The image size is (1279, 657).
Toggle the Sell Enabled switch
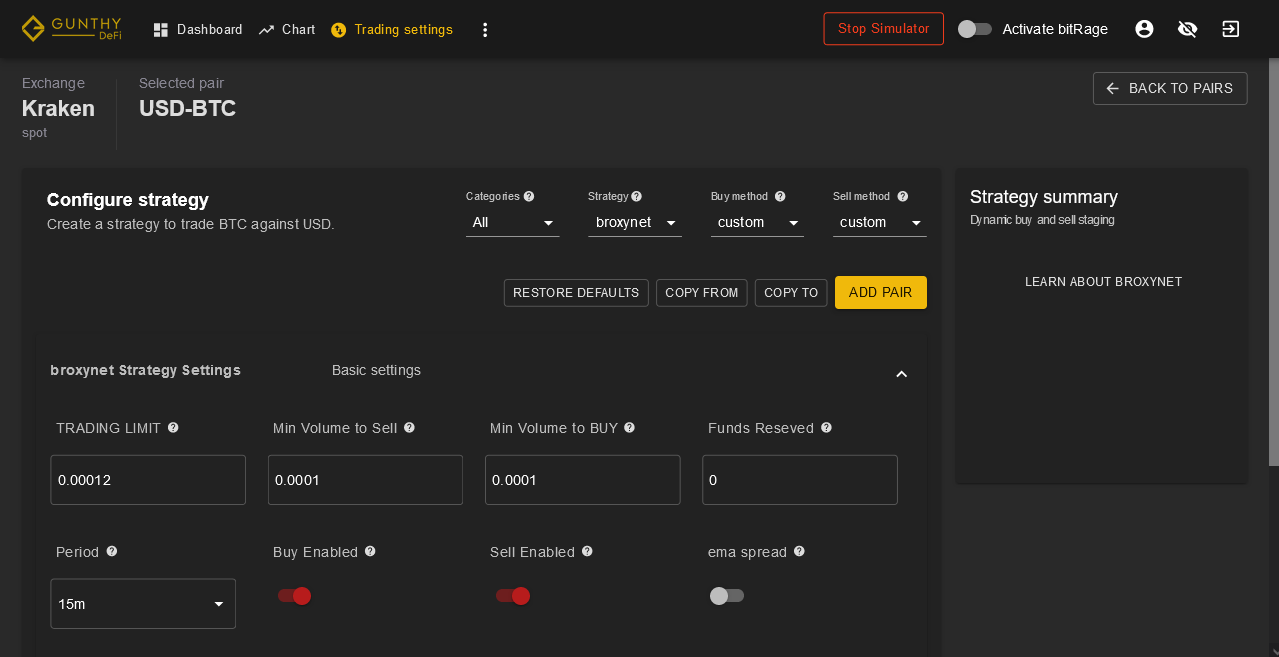[512, 596]
